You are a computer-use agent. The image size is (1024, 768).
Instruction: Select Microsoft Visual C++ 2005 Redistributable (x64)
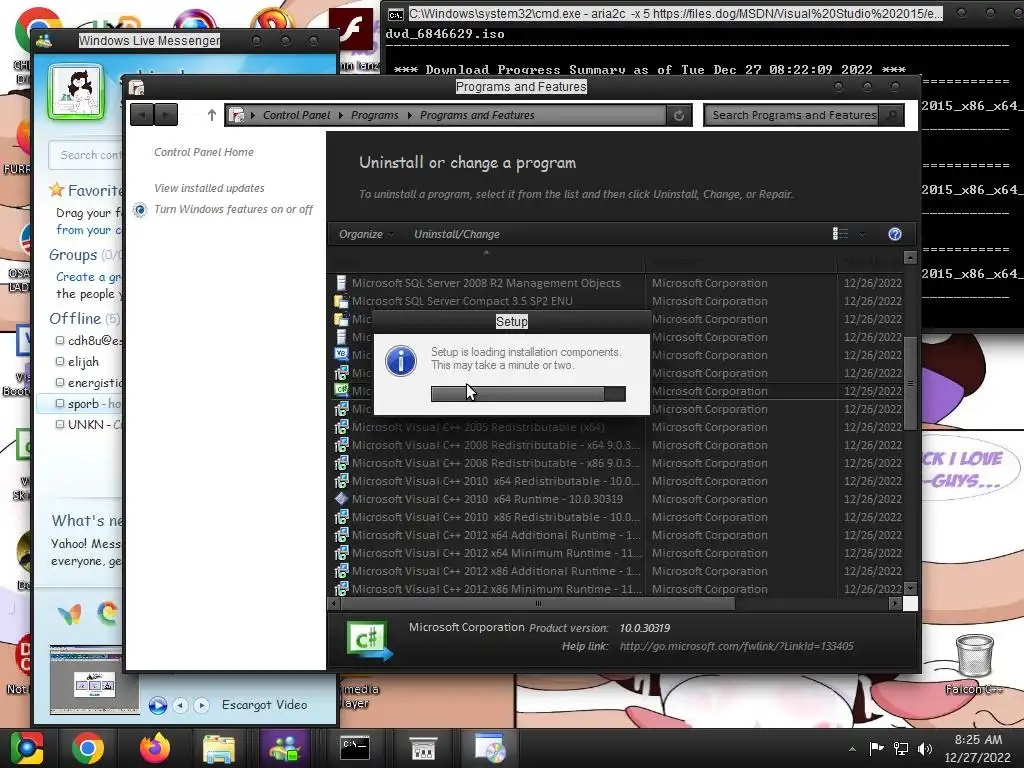[x=478, y=427]
